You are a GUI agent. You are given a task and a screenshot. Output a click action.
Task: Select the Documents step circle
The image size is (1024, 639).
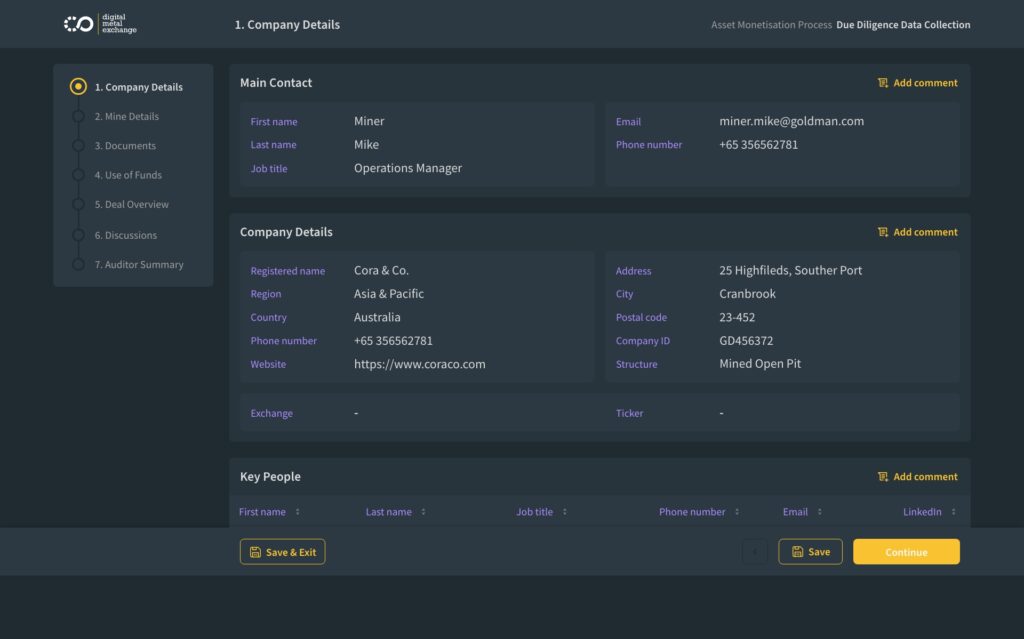coord(78,146)
